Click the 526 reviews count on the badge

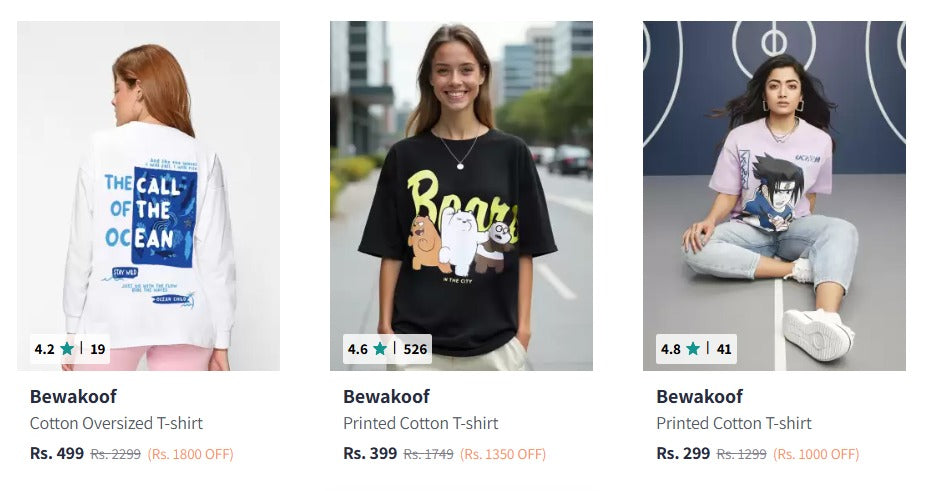tap(415, 349)
